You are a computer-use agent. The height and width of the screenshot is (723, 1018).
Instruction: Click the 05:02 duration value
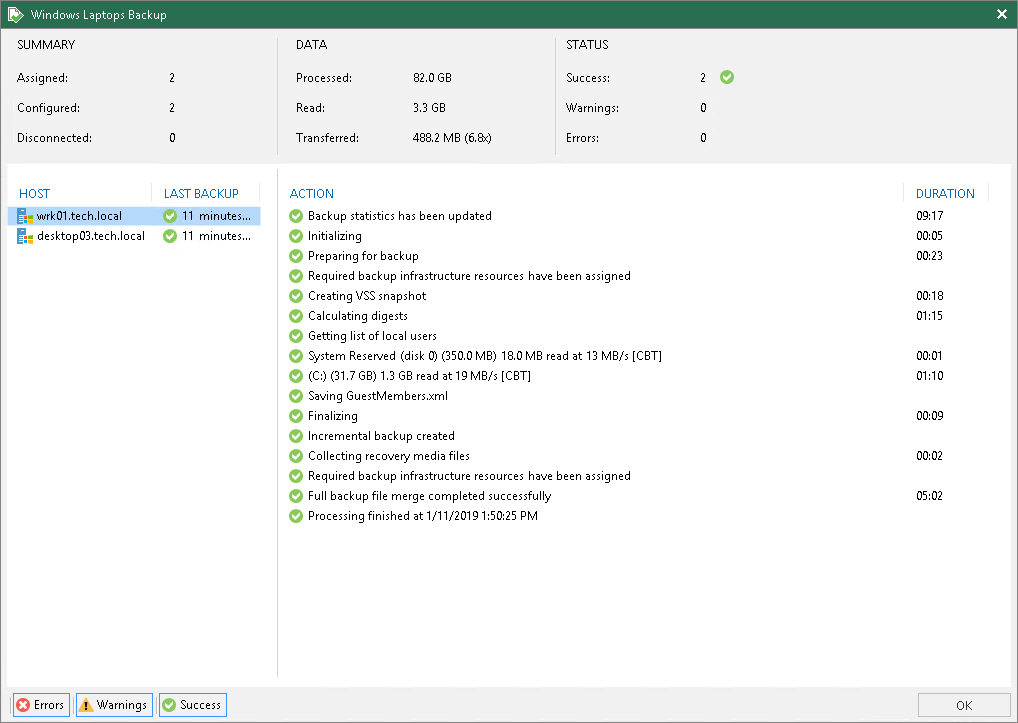click(930, 496)
